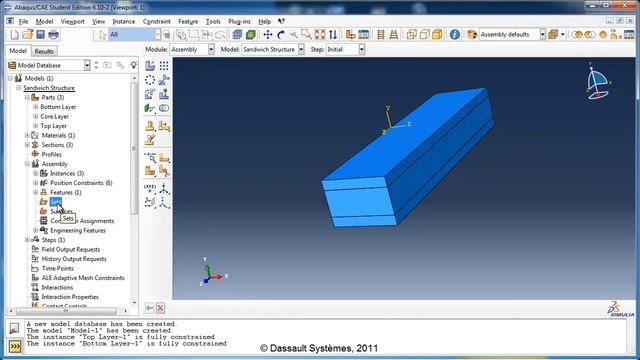This screenshot has height=360, width=640.
Task: Select the Sets item in tree
Action: (55, 202)
